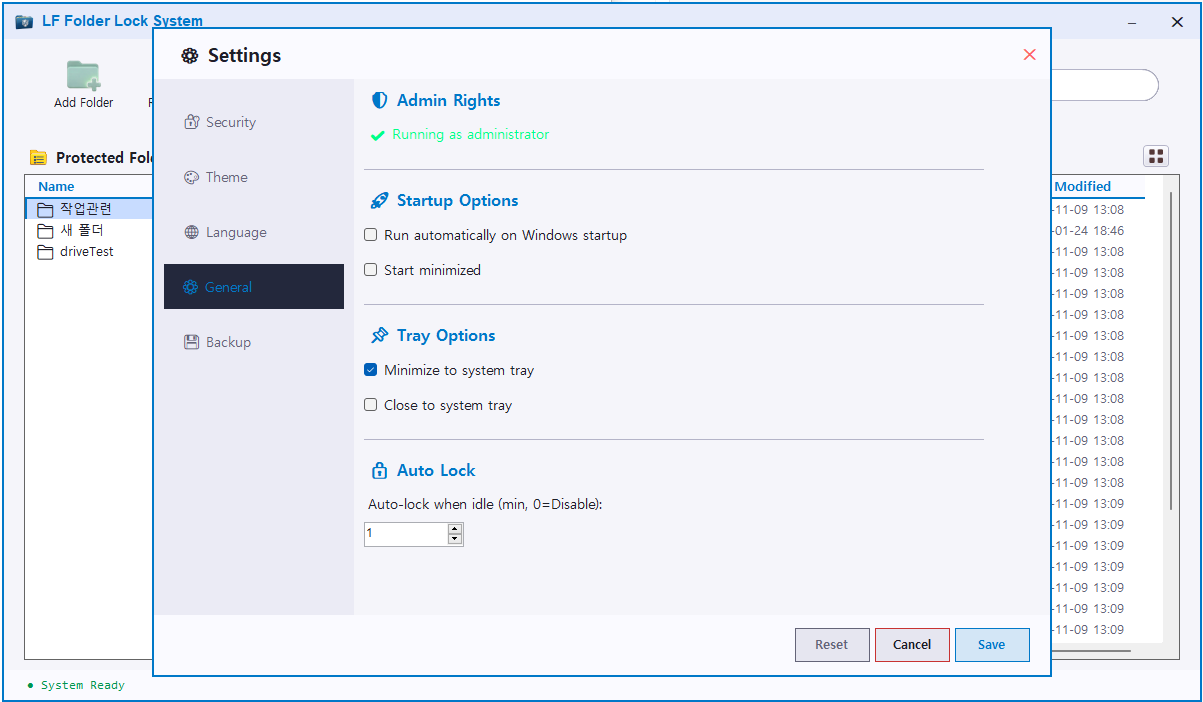Click folder icon next to driveTest
Viewport: 1203px width, 702px height.
[45, 252]
